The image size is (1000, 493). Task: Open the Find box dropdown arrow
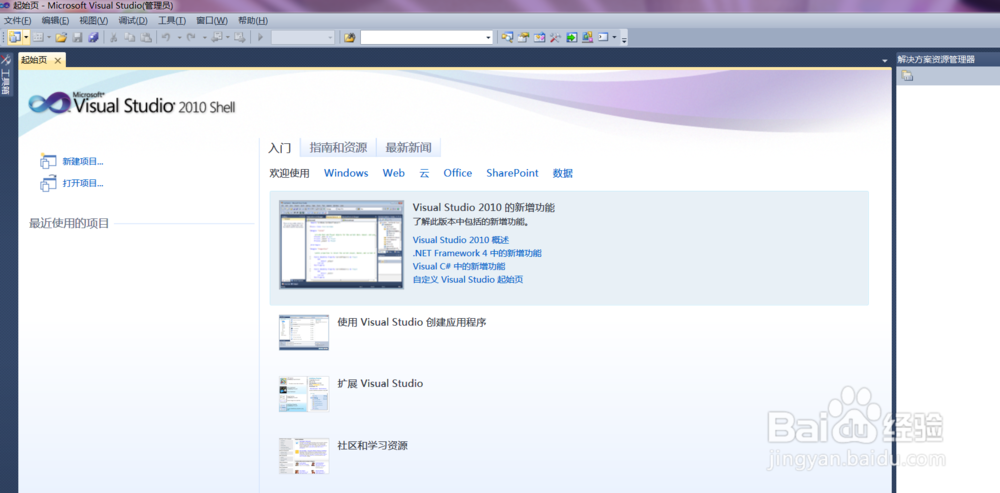(489, 38)
